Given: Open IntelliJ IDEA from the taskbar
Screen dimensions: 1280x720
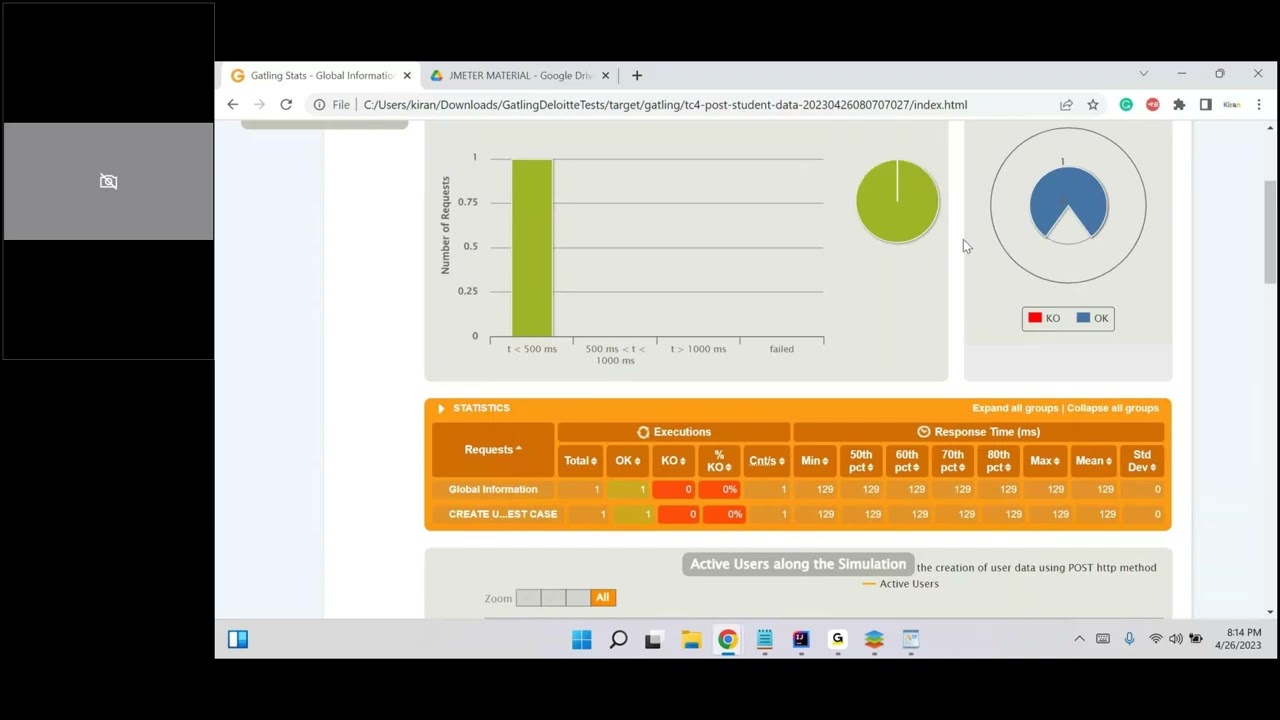Looking at the screenshot, I should click(x=801, y=639).
